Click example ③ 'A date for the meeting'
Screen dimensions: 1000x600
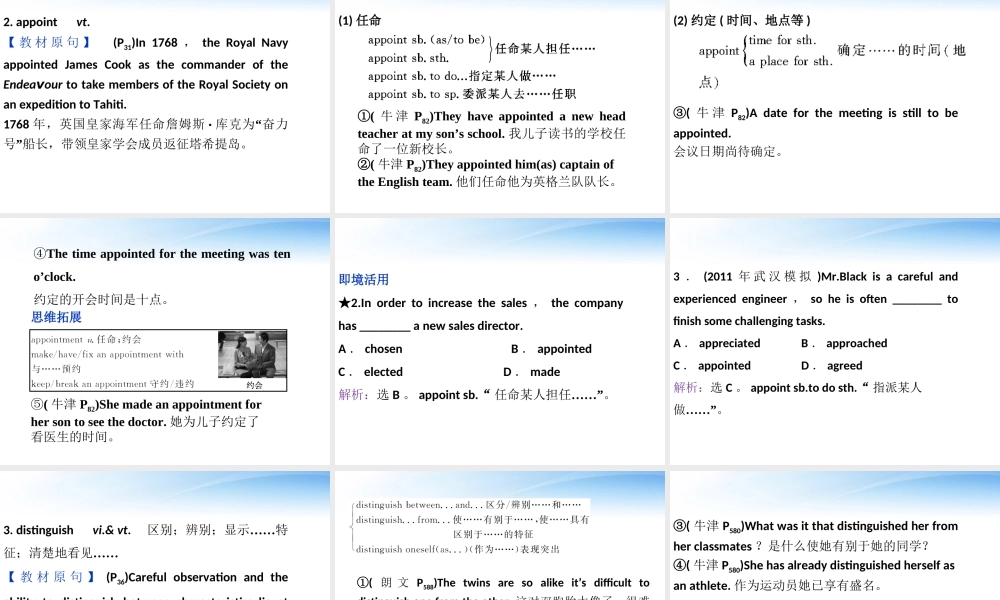pyautogui.click(x=816, y=122)
